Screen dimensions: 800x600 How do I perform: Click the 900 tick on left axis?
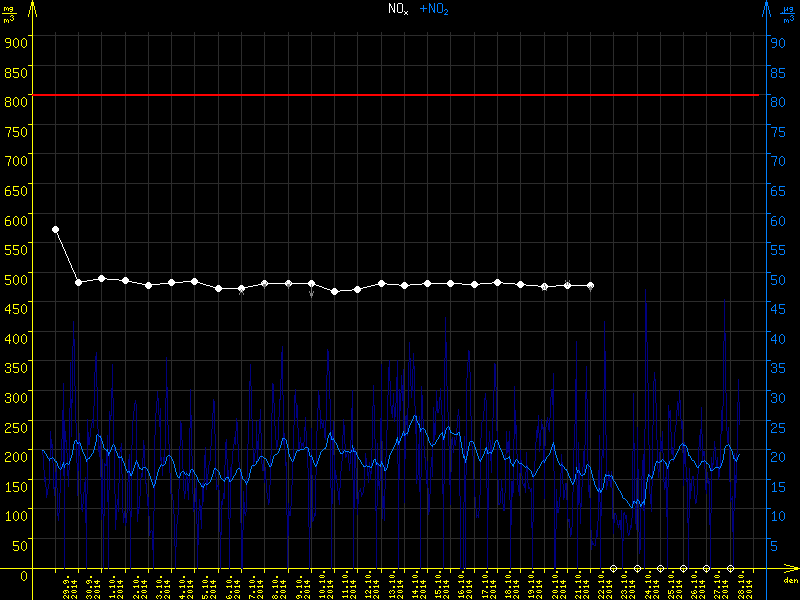point(17,42)
